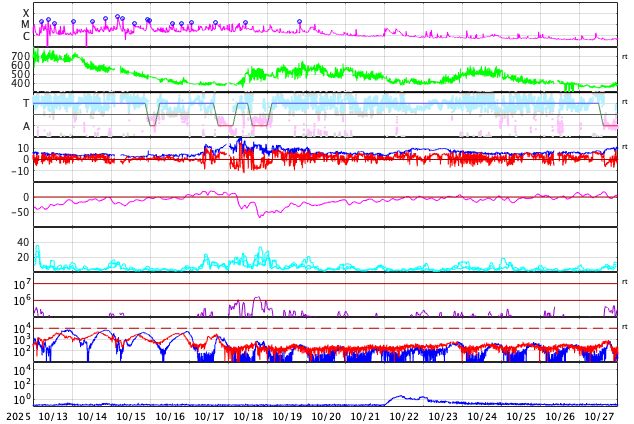The width and height of the screenshot is (634, 424).
Task: Click the 2025 year label
Action: (18, 416)
